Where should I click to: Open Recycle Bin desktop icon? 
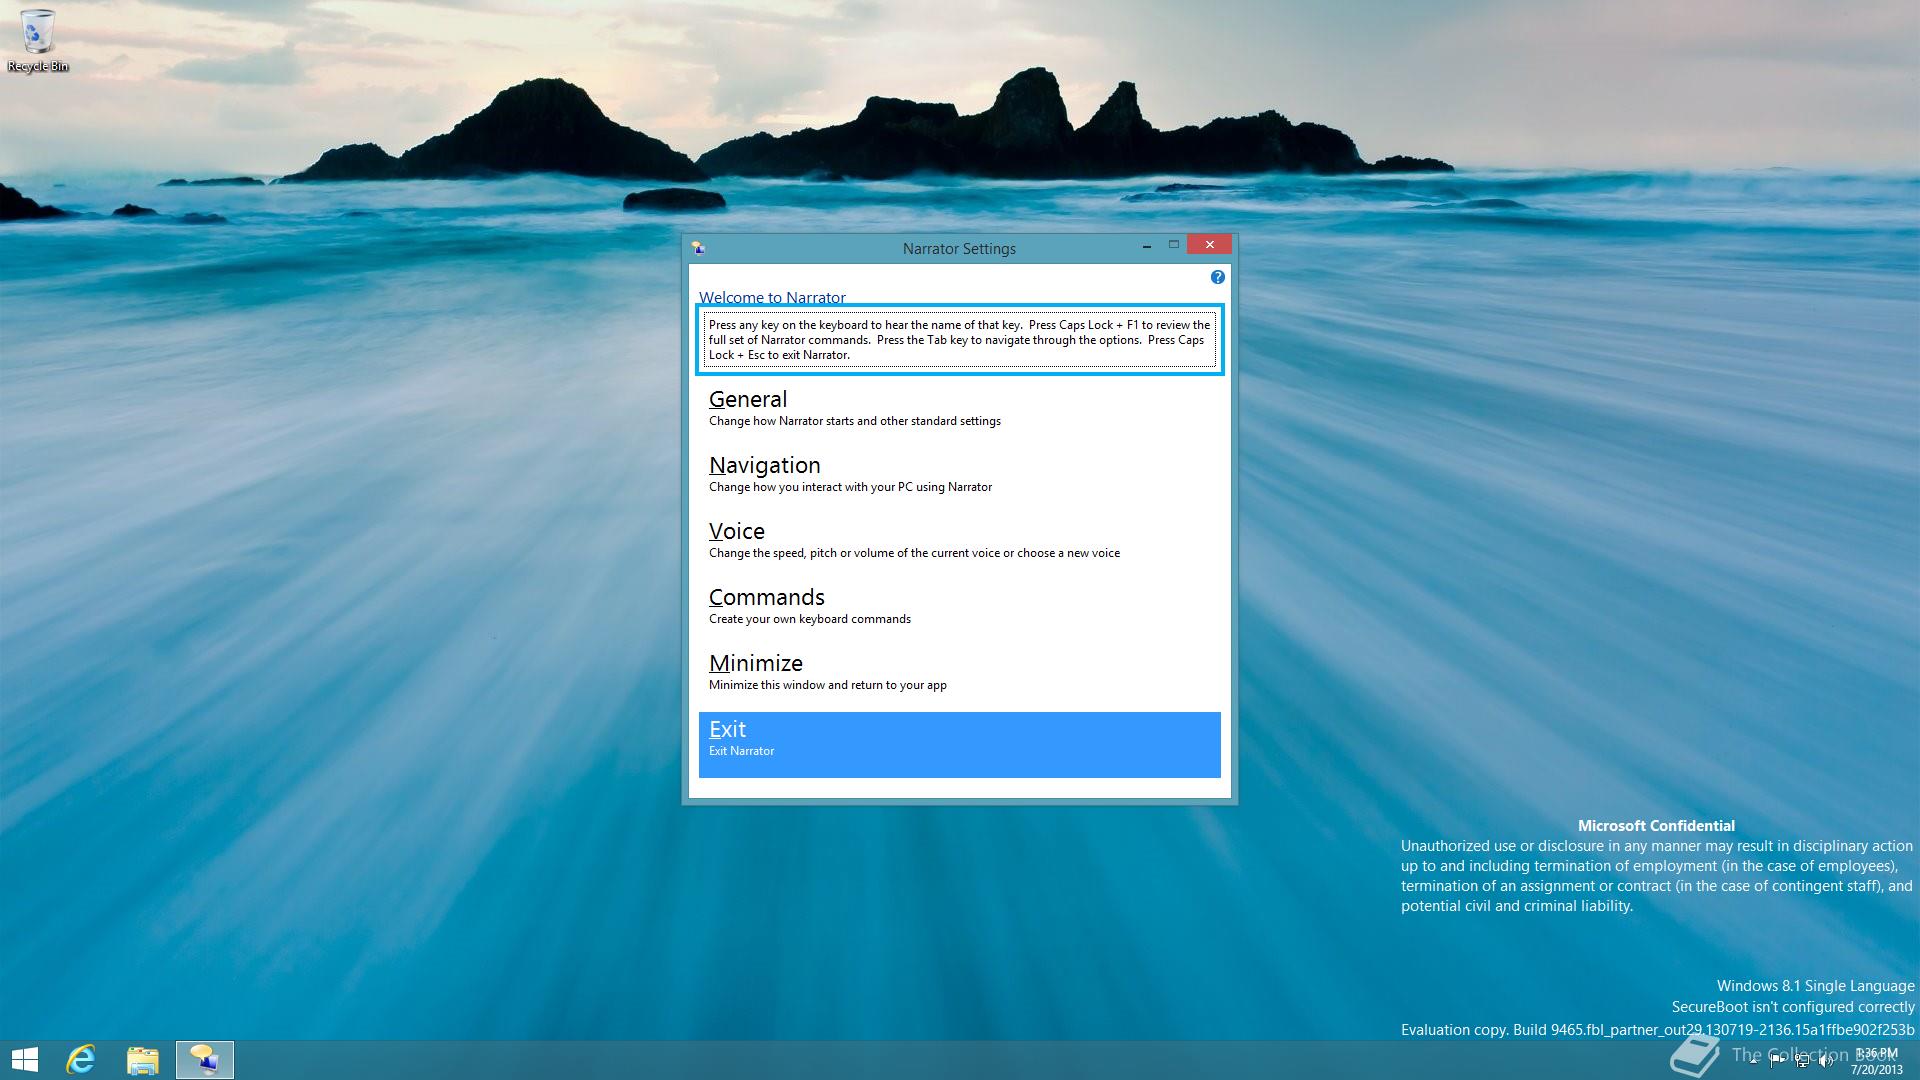pos(38,40)
